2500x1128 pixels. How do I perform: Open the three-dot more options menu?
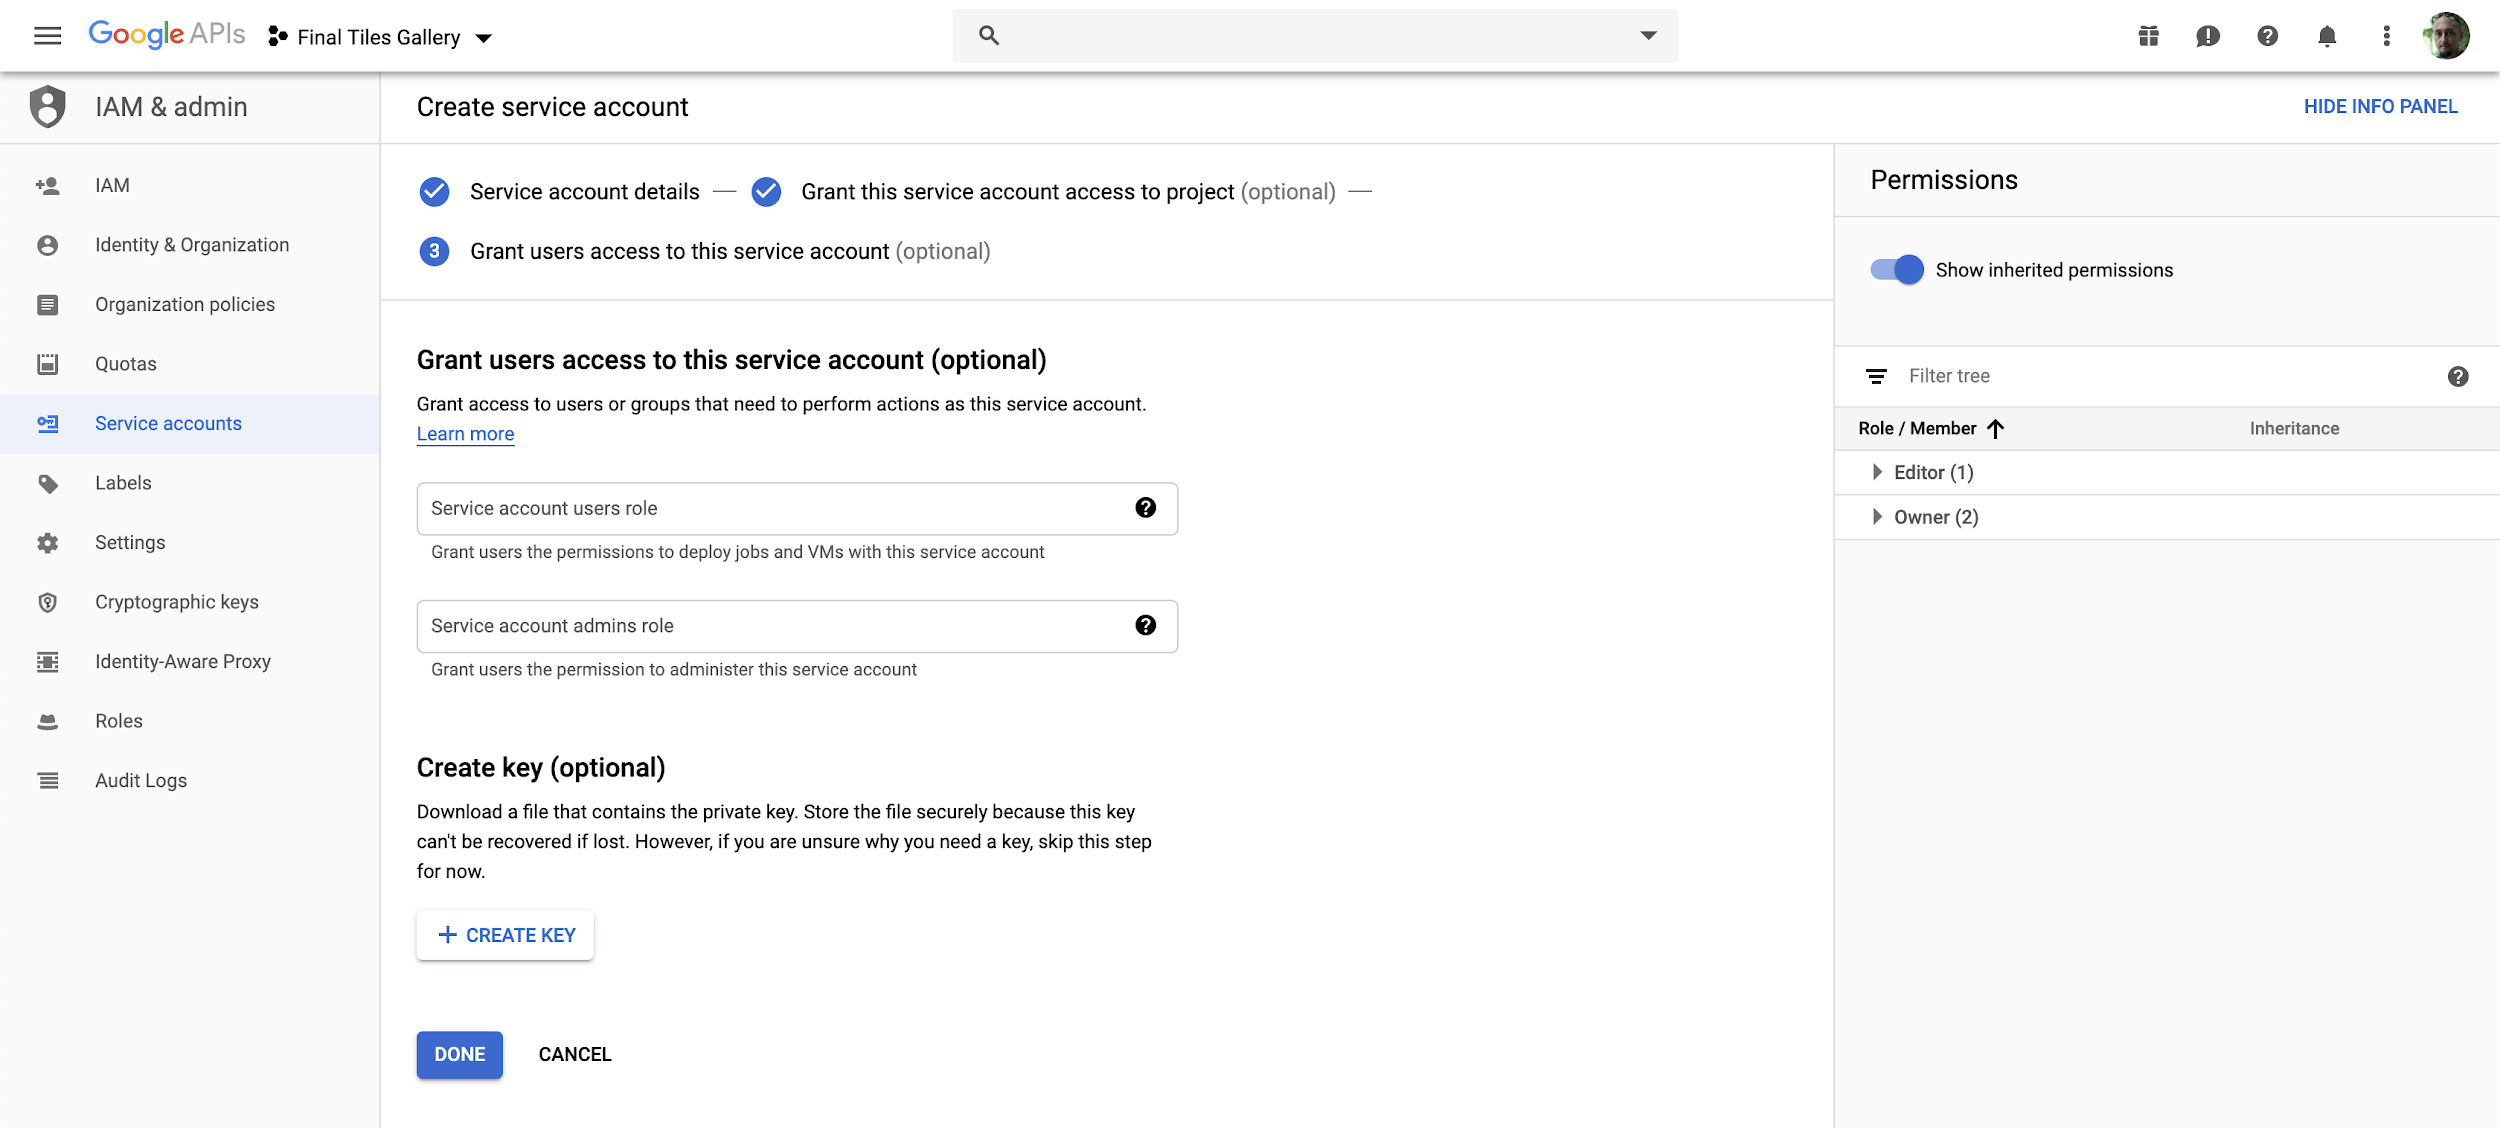coord(2386,36)
